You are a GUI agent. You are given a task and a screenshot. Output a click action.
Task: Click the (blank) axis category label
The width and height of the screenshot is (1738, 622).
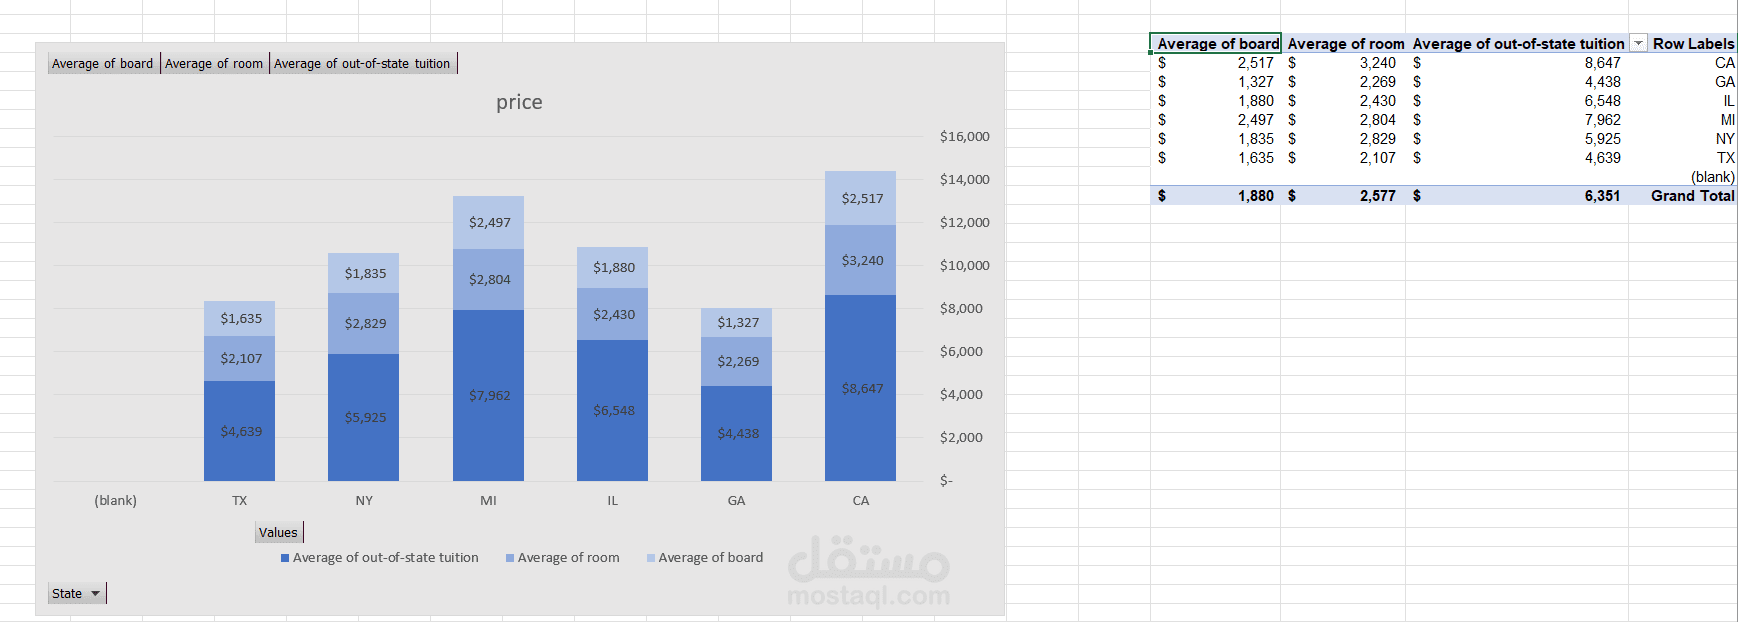pos(116,500)
